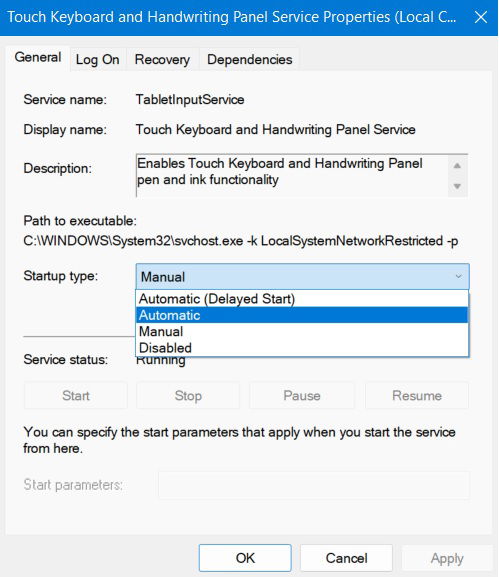Click display name Touch Keyboard text
Viewport: 499px width, 577px height.
click(276, 130)
